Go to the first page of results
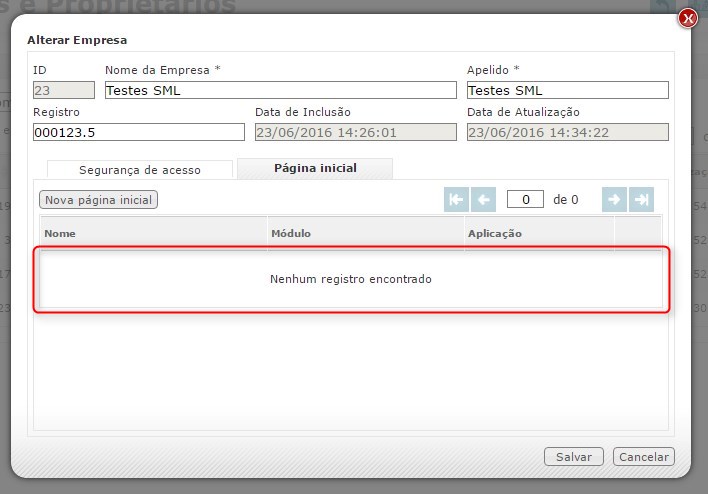The width and height of the screenshot is (708, 494). [456, 199]
